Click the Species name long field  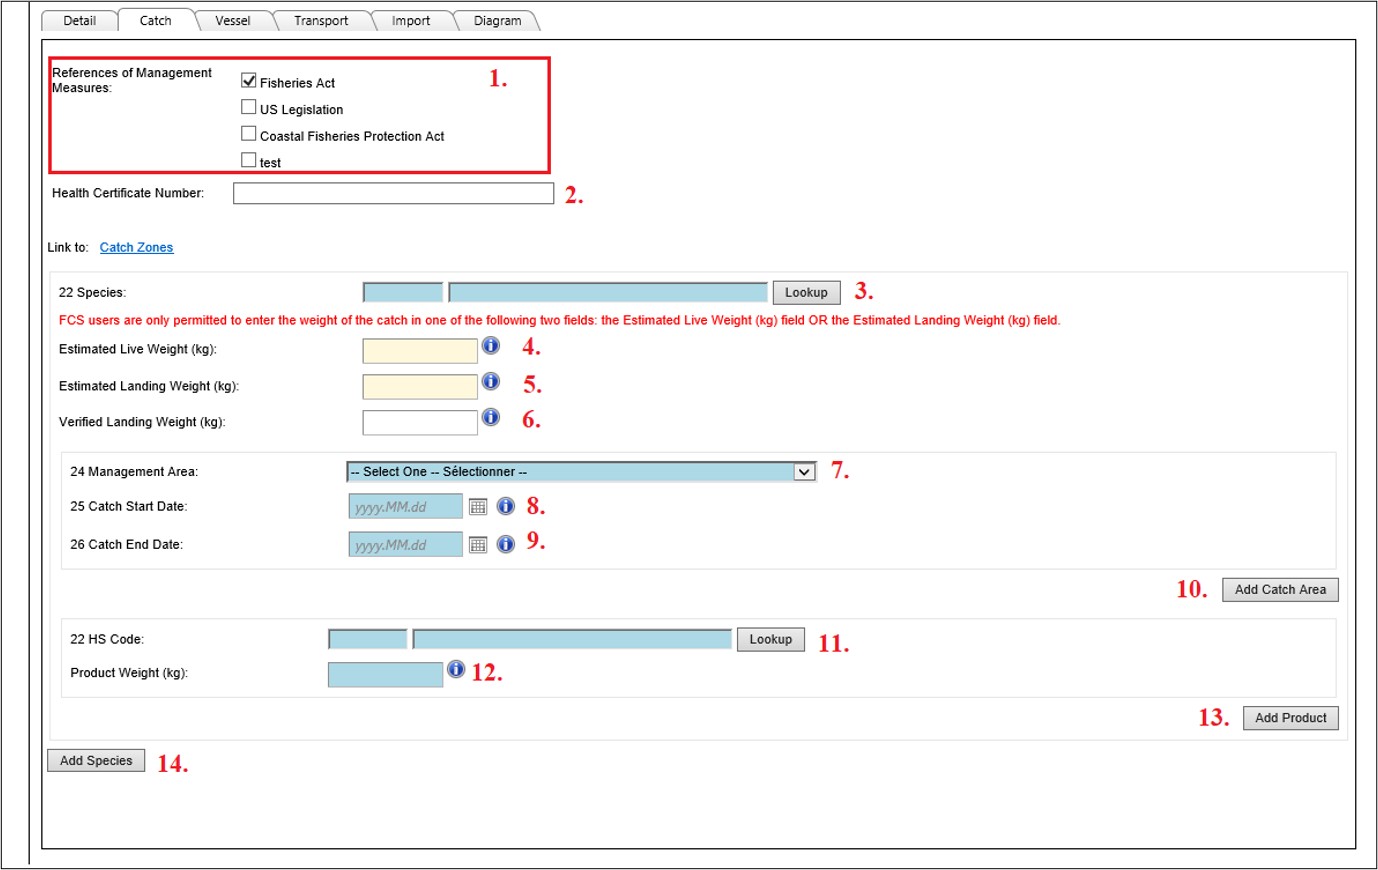tap(608, 293)
